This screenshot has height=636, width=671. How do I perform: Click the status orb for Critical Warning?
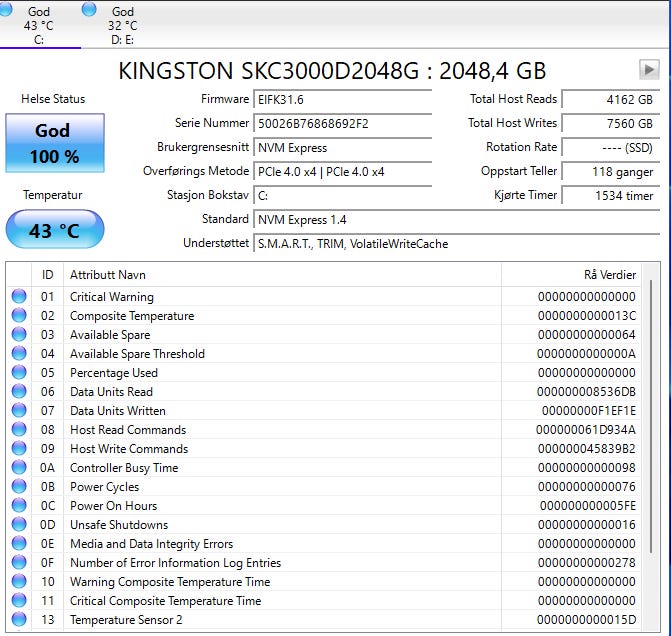coord(19,297)
